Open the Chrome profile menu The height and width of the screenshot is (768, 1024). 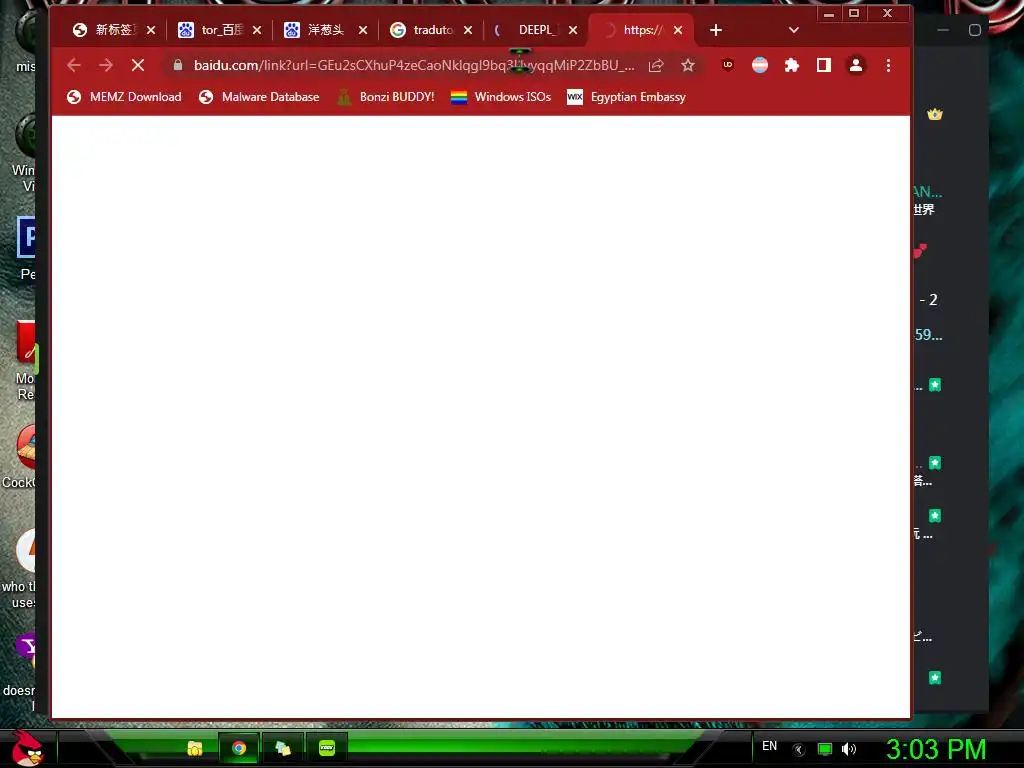coord(856,65)
